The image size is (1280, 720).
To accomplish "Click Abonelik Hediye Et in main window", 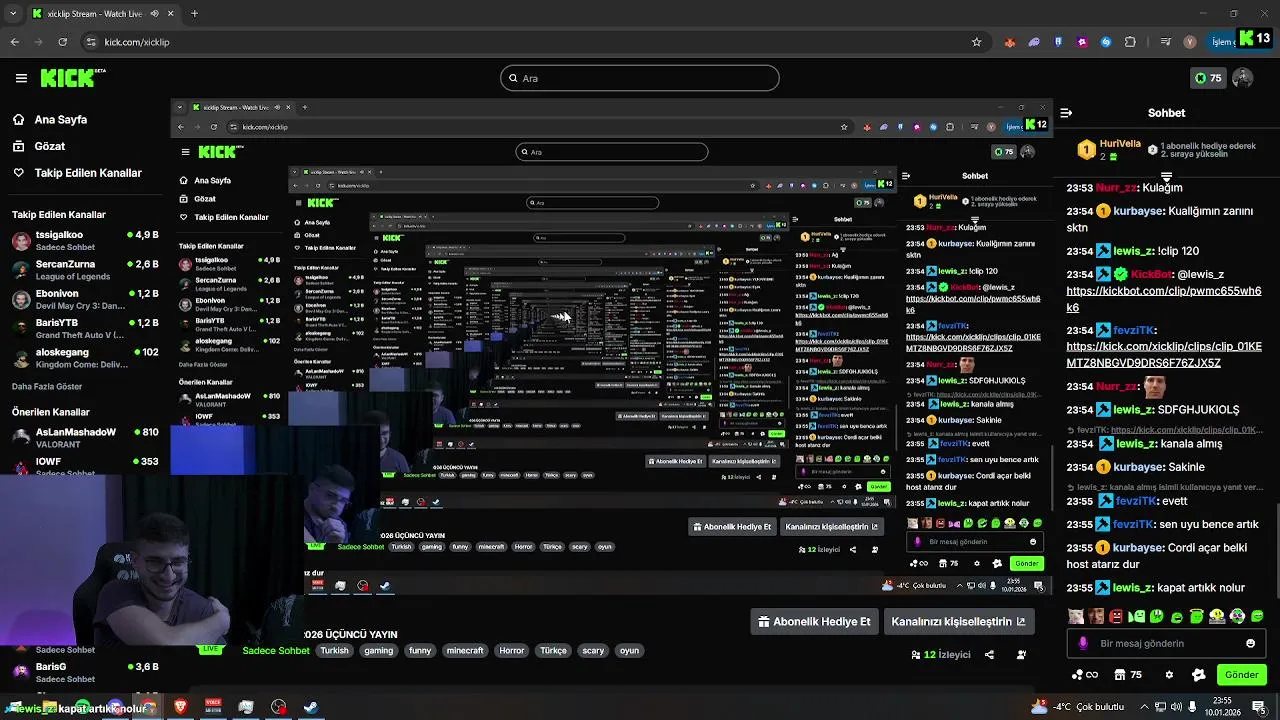I will pos(814,621).
